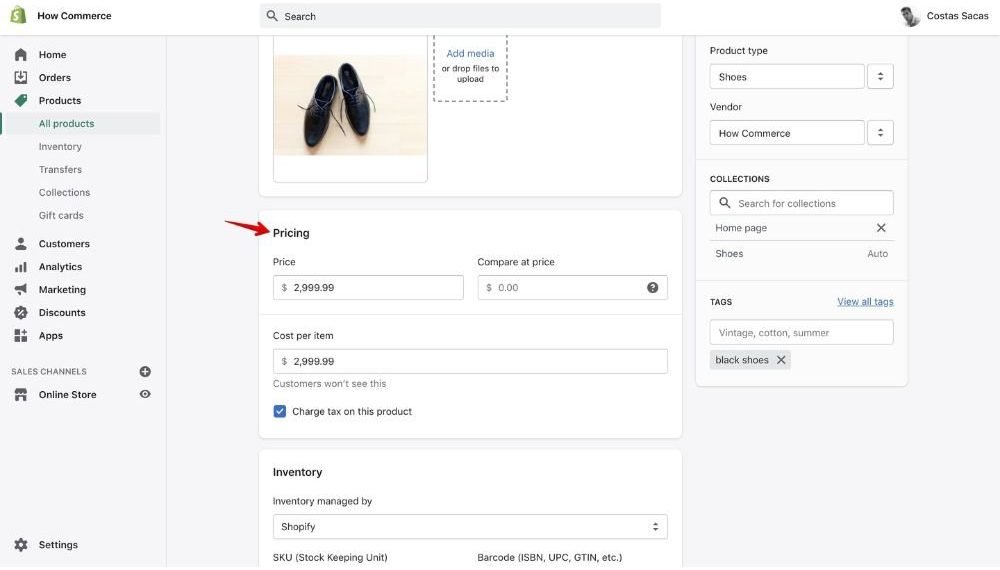Click the Compare at price field

[572, 288]
